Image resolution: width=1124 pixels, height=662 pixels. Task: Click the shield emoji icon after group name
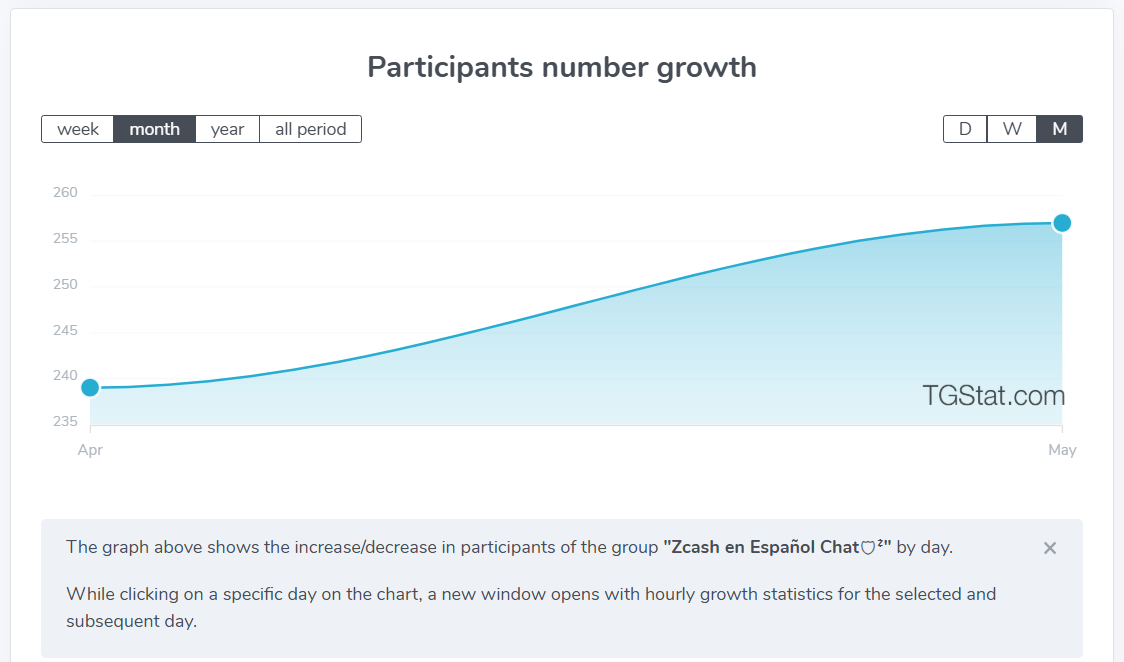click(867, 547)
